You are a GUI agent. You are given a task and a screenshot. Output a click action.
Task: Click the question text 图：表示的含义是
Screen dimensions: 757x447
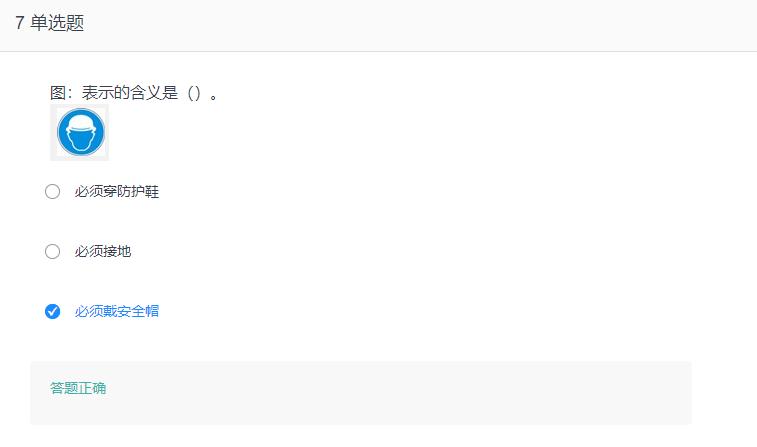pos(114,93)
